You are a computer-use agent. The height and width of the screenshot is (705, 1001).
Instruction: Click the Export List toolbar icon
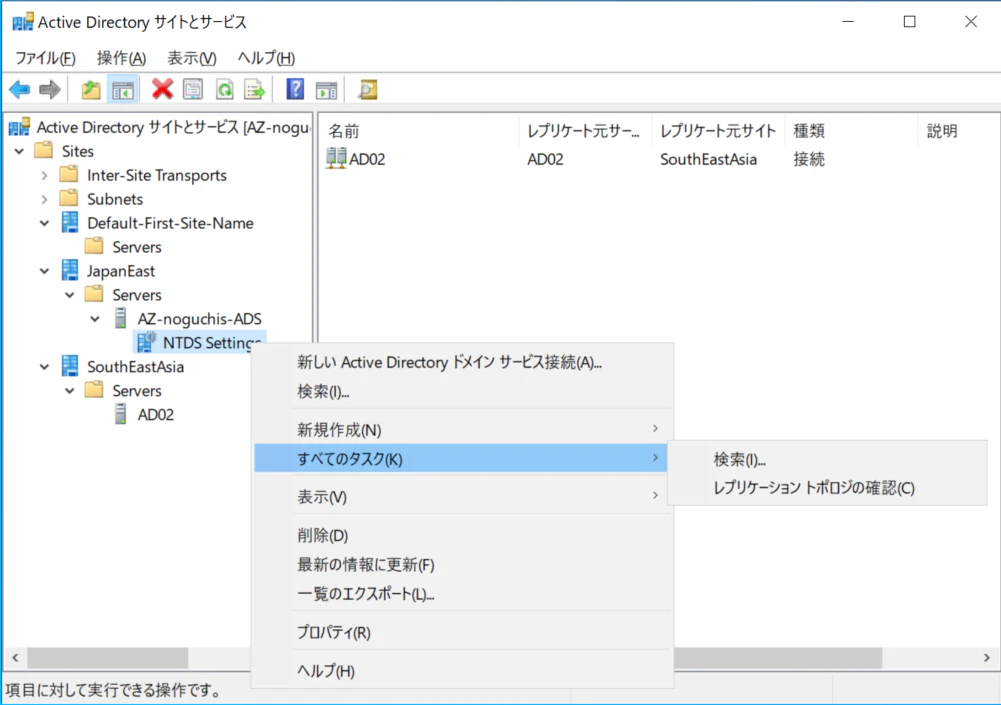coord(255,89)
